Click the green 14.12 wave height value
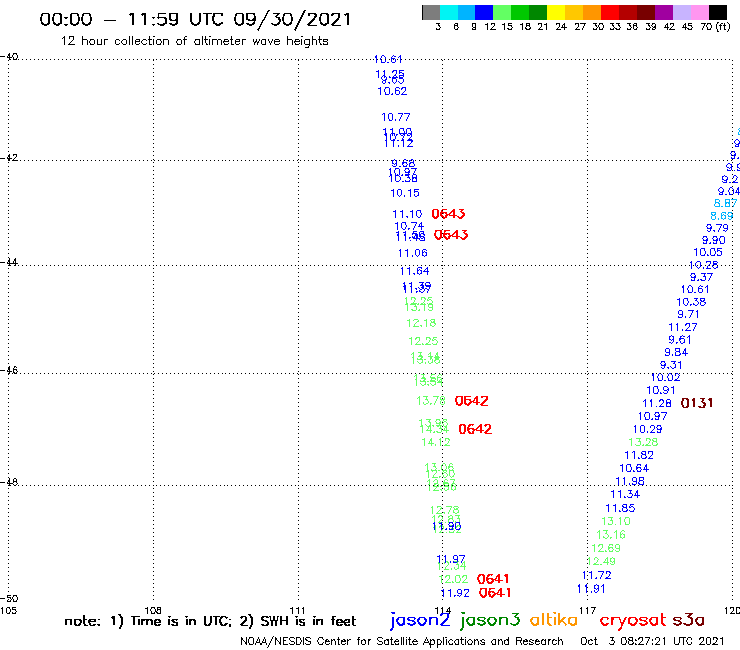The width and height of the screenshot is (740, 650). click(x=436, y=442)
